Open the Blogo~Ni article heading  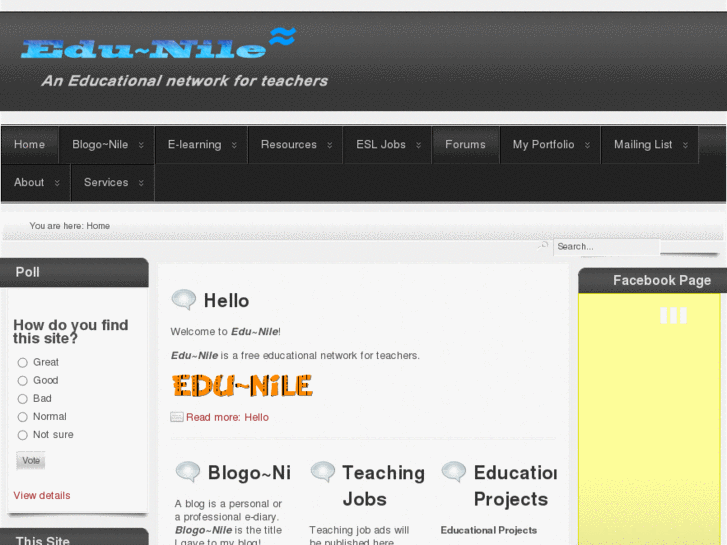(x=249, y=473)
